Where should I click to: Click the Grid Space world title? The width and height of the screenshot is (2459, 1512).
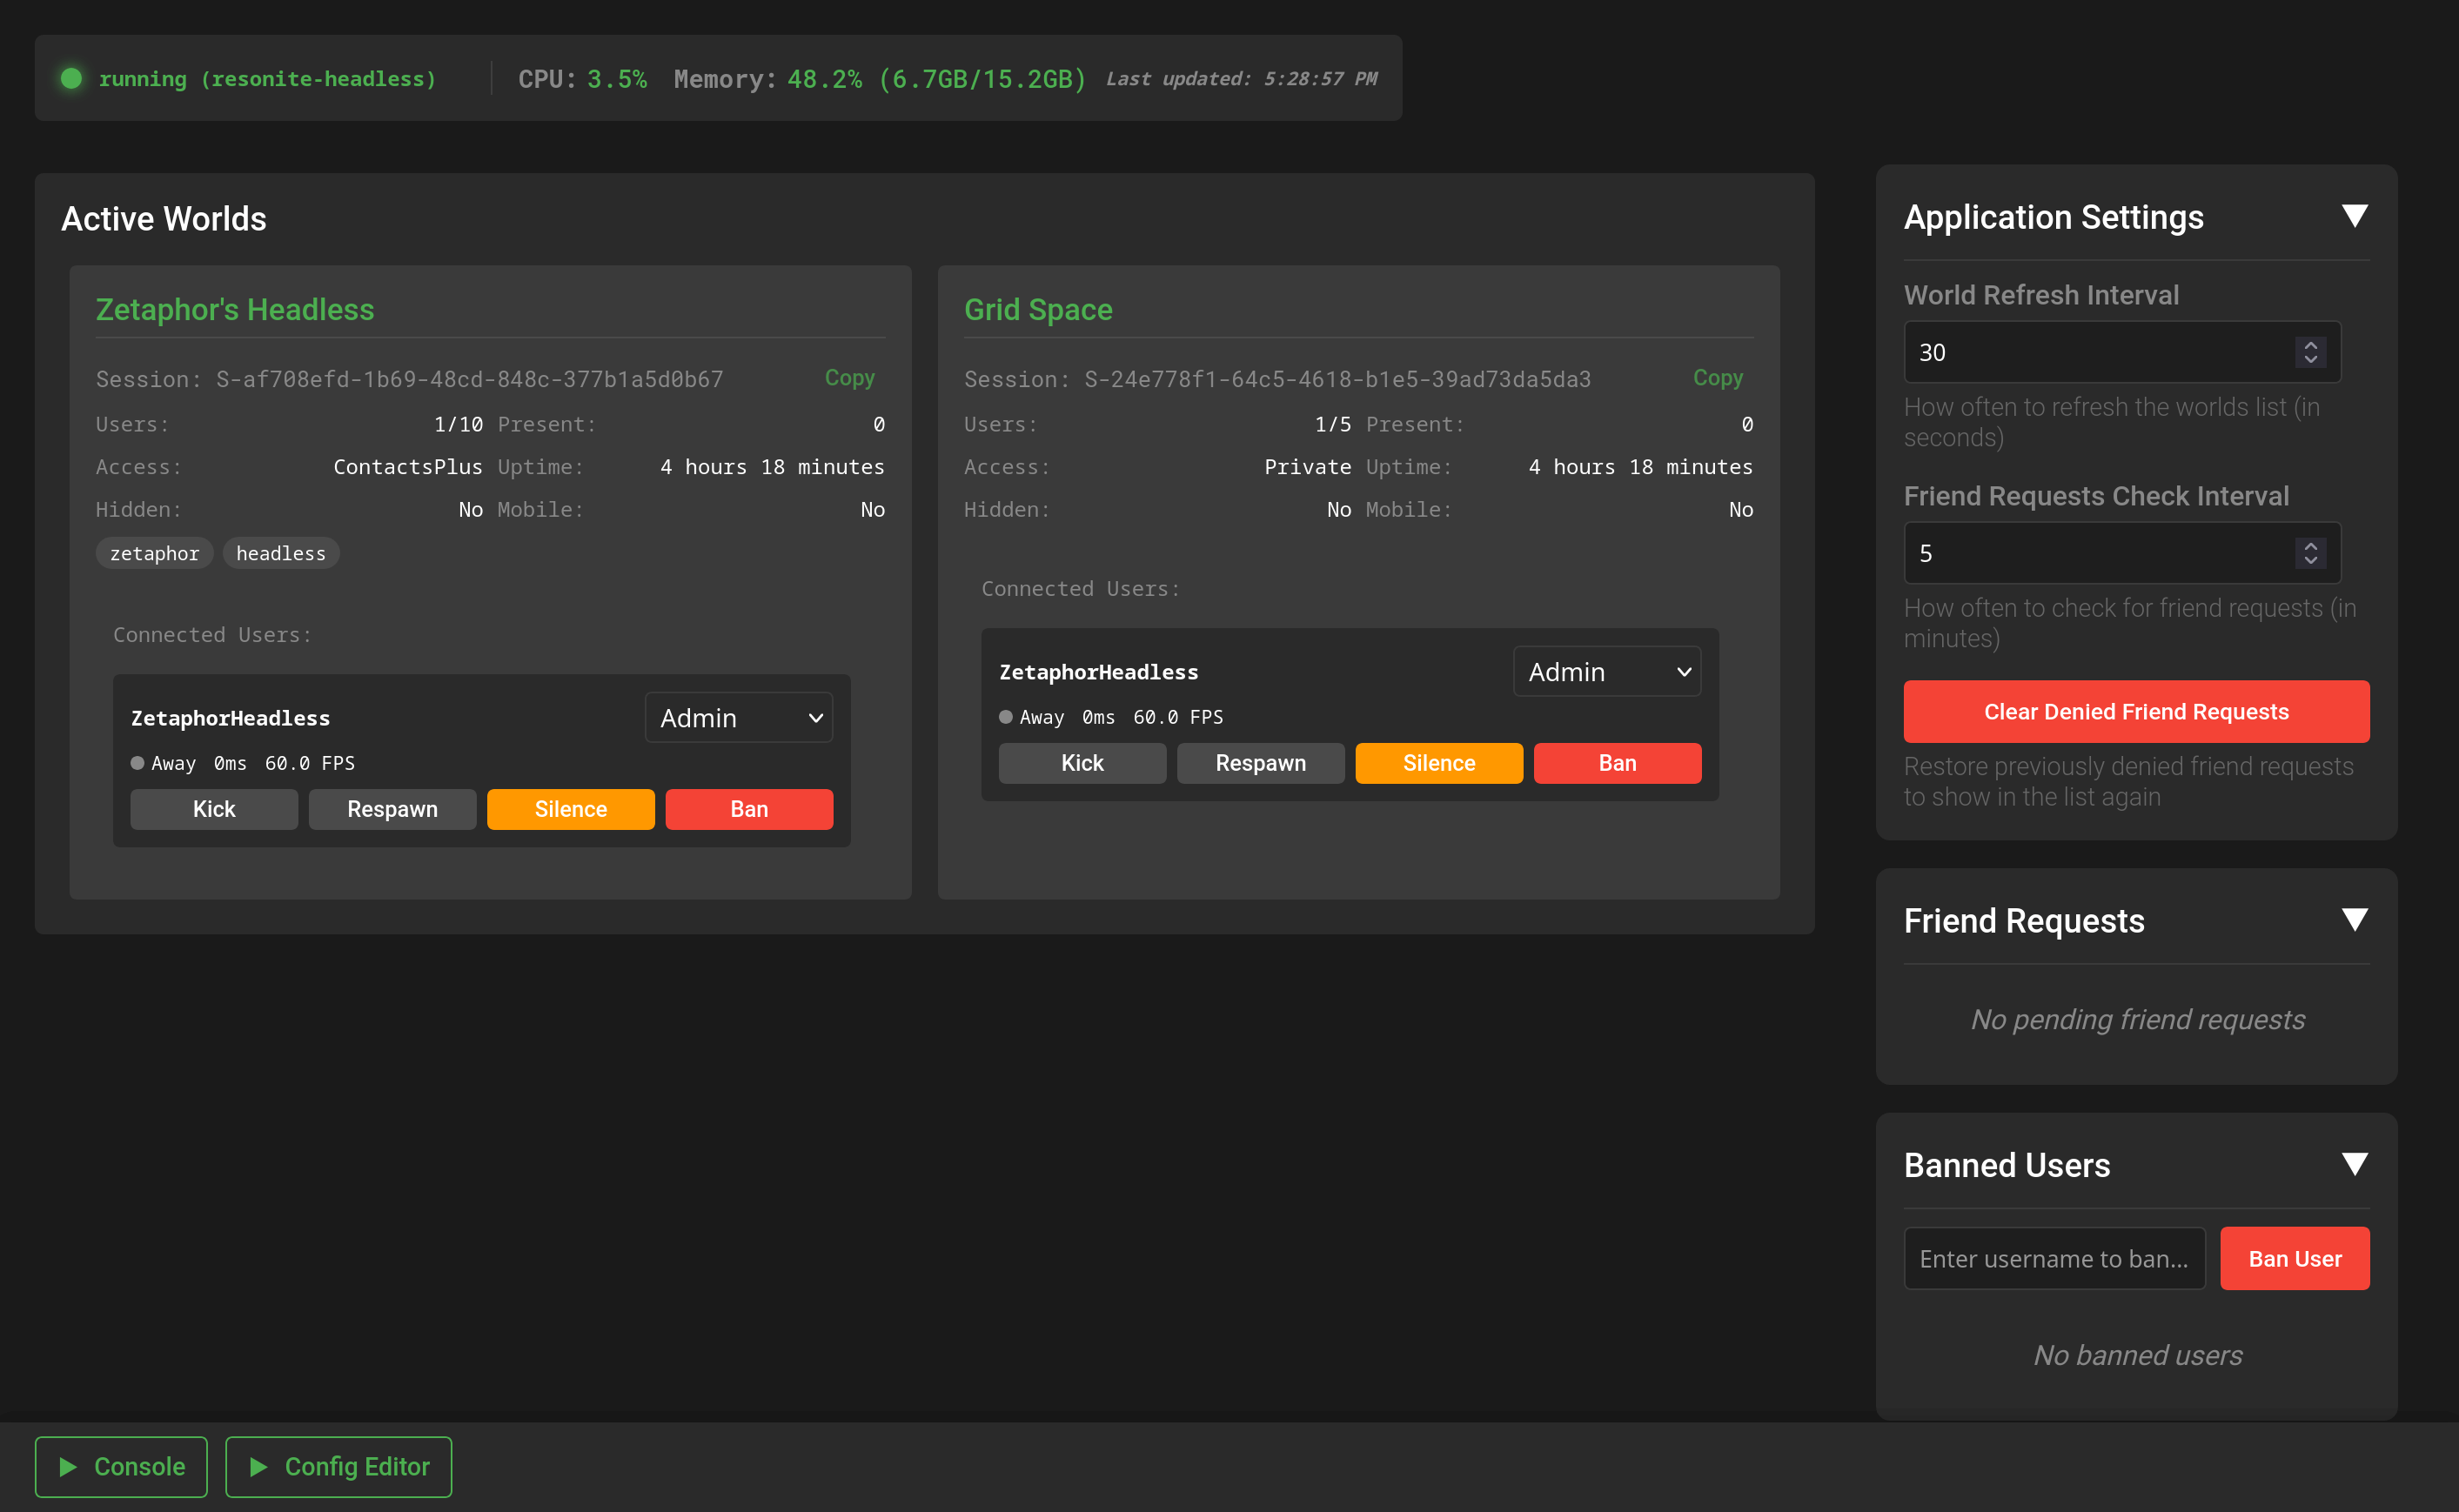(1038, 309)
